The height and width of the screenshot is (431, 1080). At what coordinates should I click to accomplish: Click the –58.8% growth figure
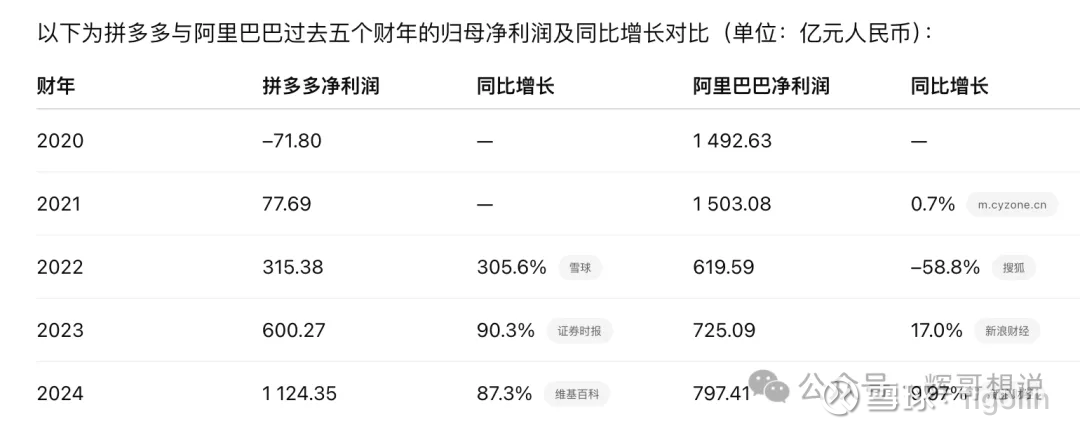coord(945,268)
